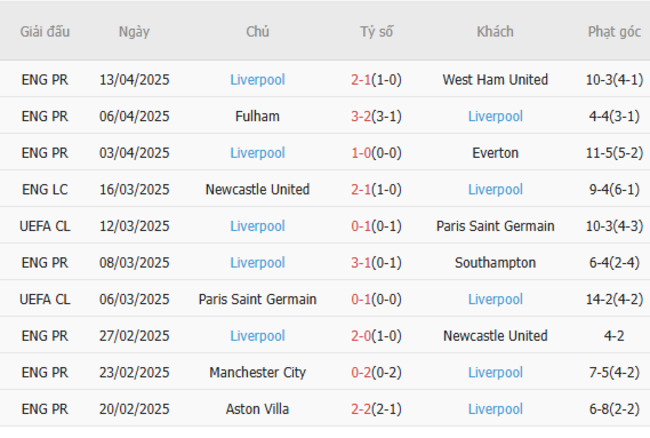Image resolution: width=650 pixels, height=438 pixels.
Task: Click the "Phạt góc" column header
Action: tap(613, 32)
